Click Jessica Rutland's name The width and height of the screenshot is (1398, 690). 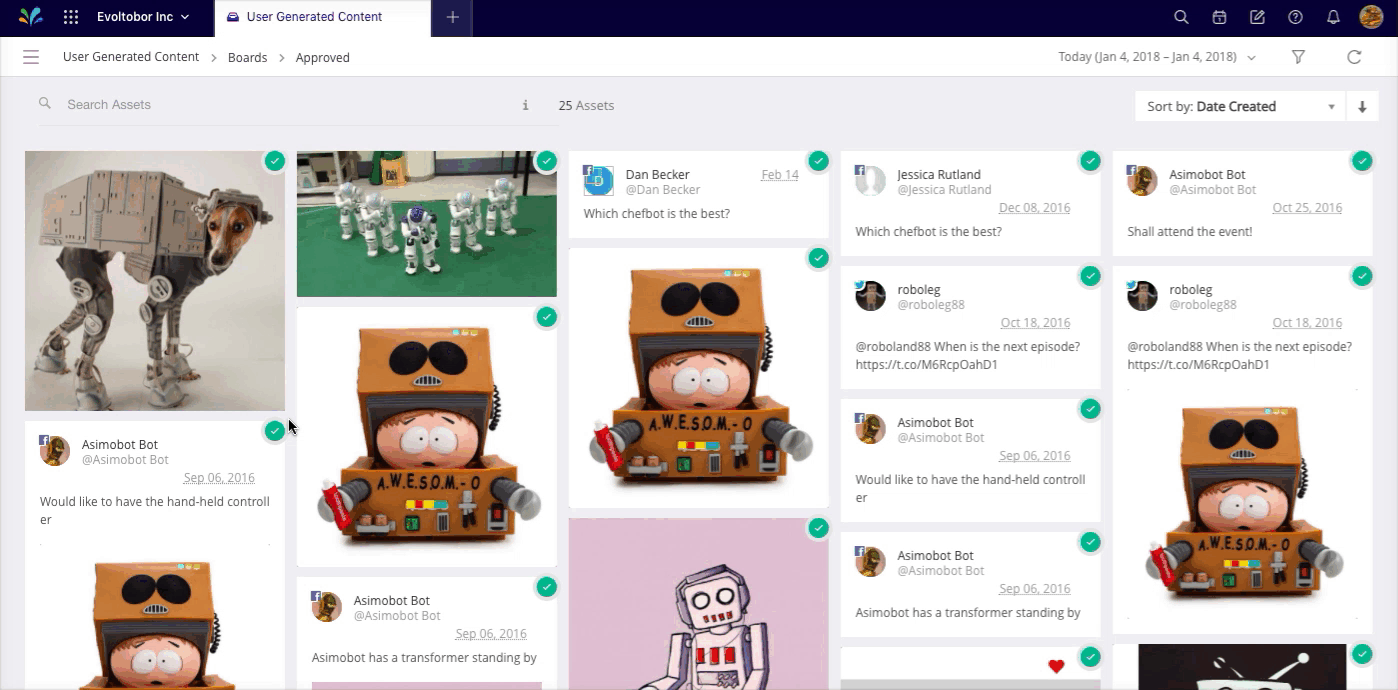(x=939, y=174)
